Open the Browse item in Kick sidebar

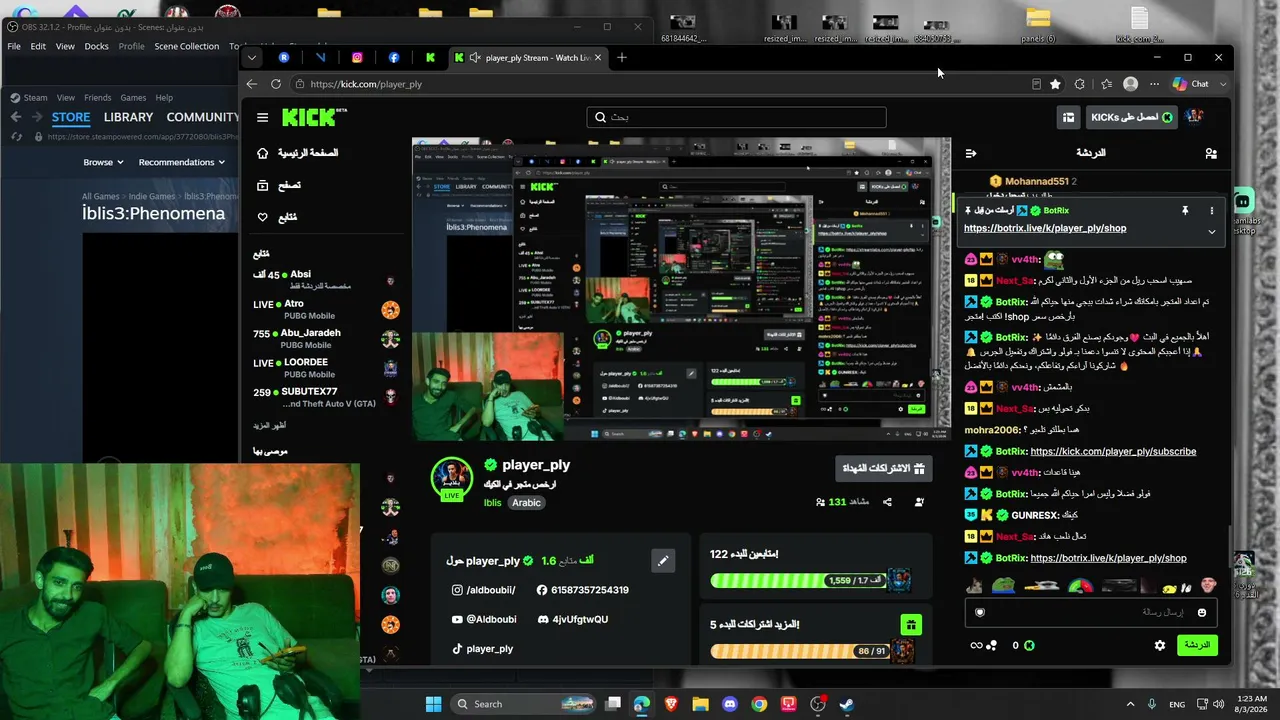coord(279,185)
